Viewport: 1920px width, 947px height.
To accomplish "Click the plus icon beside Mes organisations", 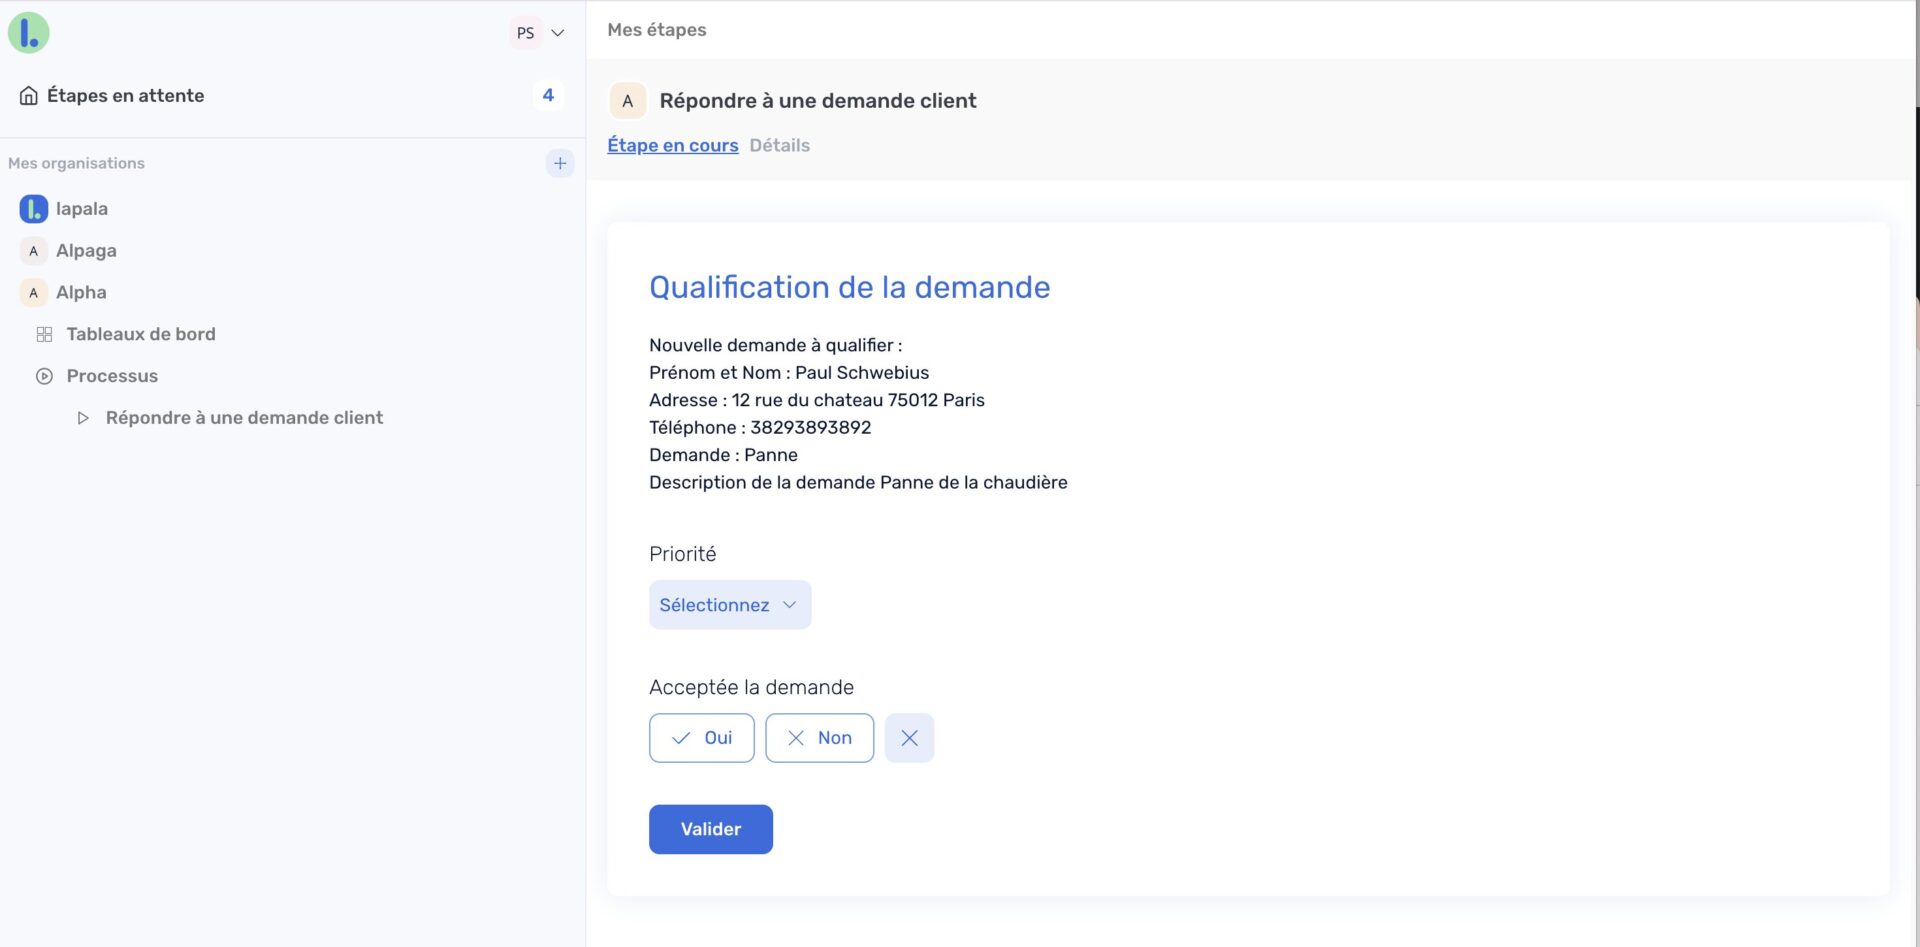I will click(559, 163).
